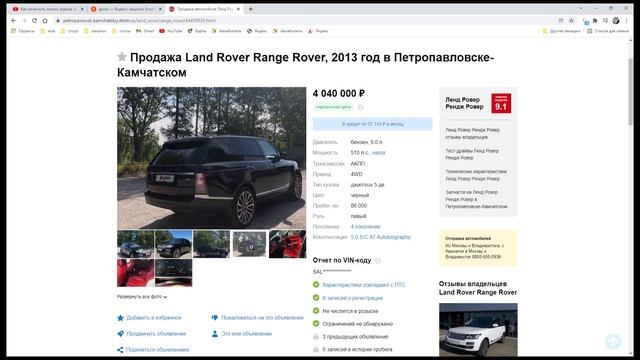
Task: Click the Это мое объявление link
Action: pyautogui.click(x=242, y=333)
